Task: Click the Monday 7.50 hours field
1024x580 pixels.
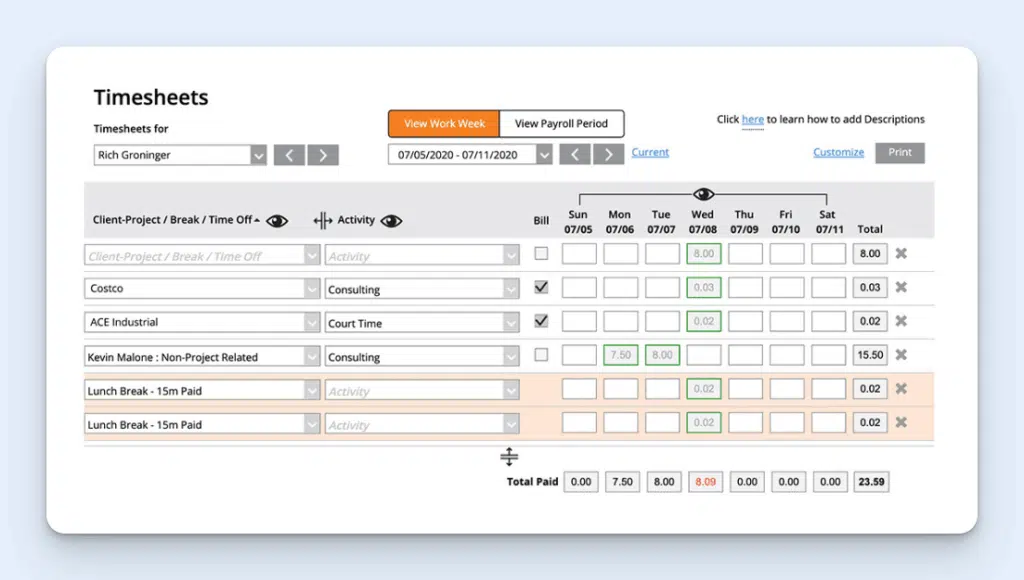Action: 620,355
